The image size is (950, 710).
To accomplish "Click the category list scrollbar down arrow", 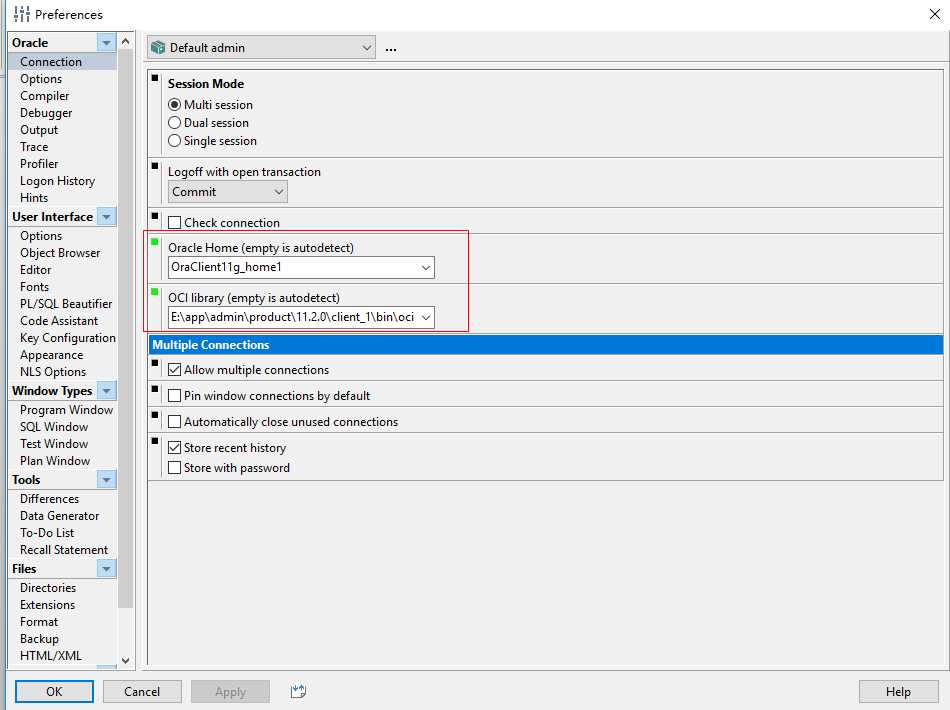I will pyautogui.click(x=125, y=660).
